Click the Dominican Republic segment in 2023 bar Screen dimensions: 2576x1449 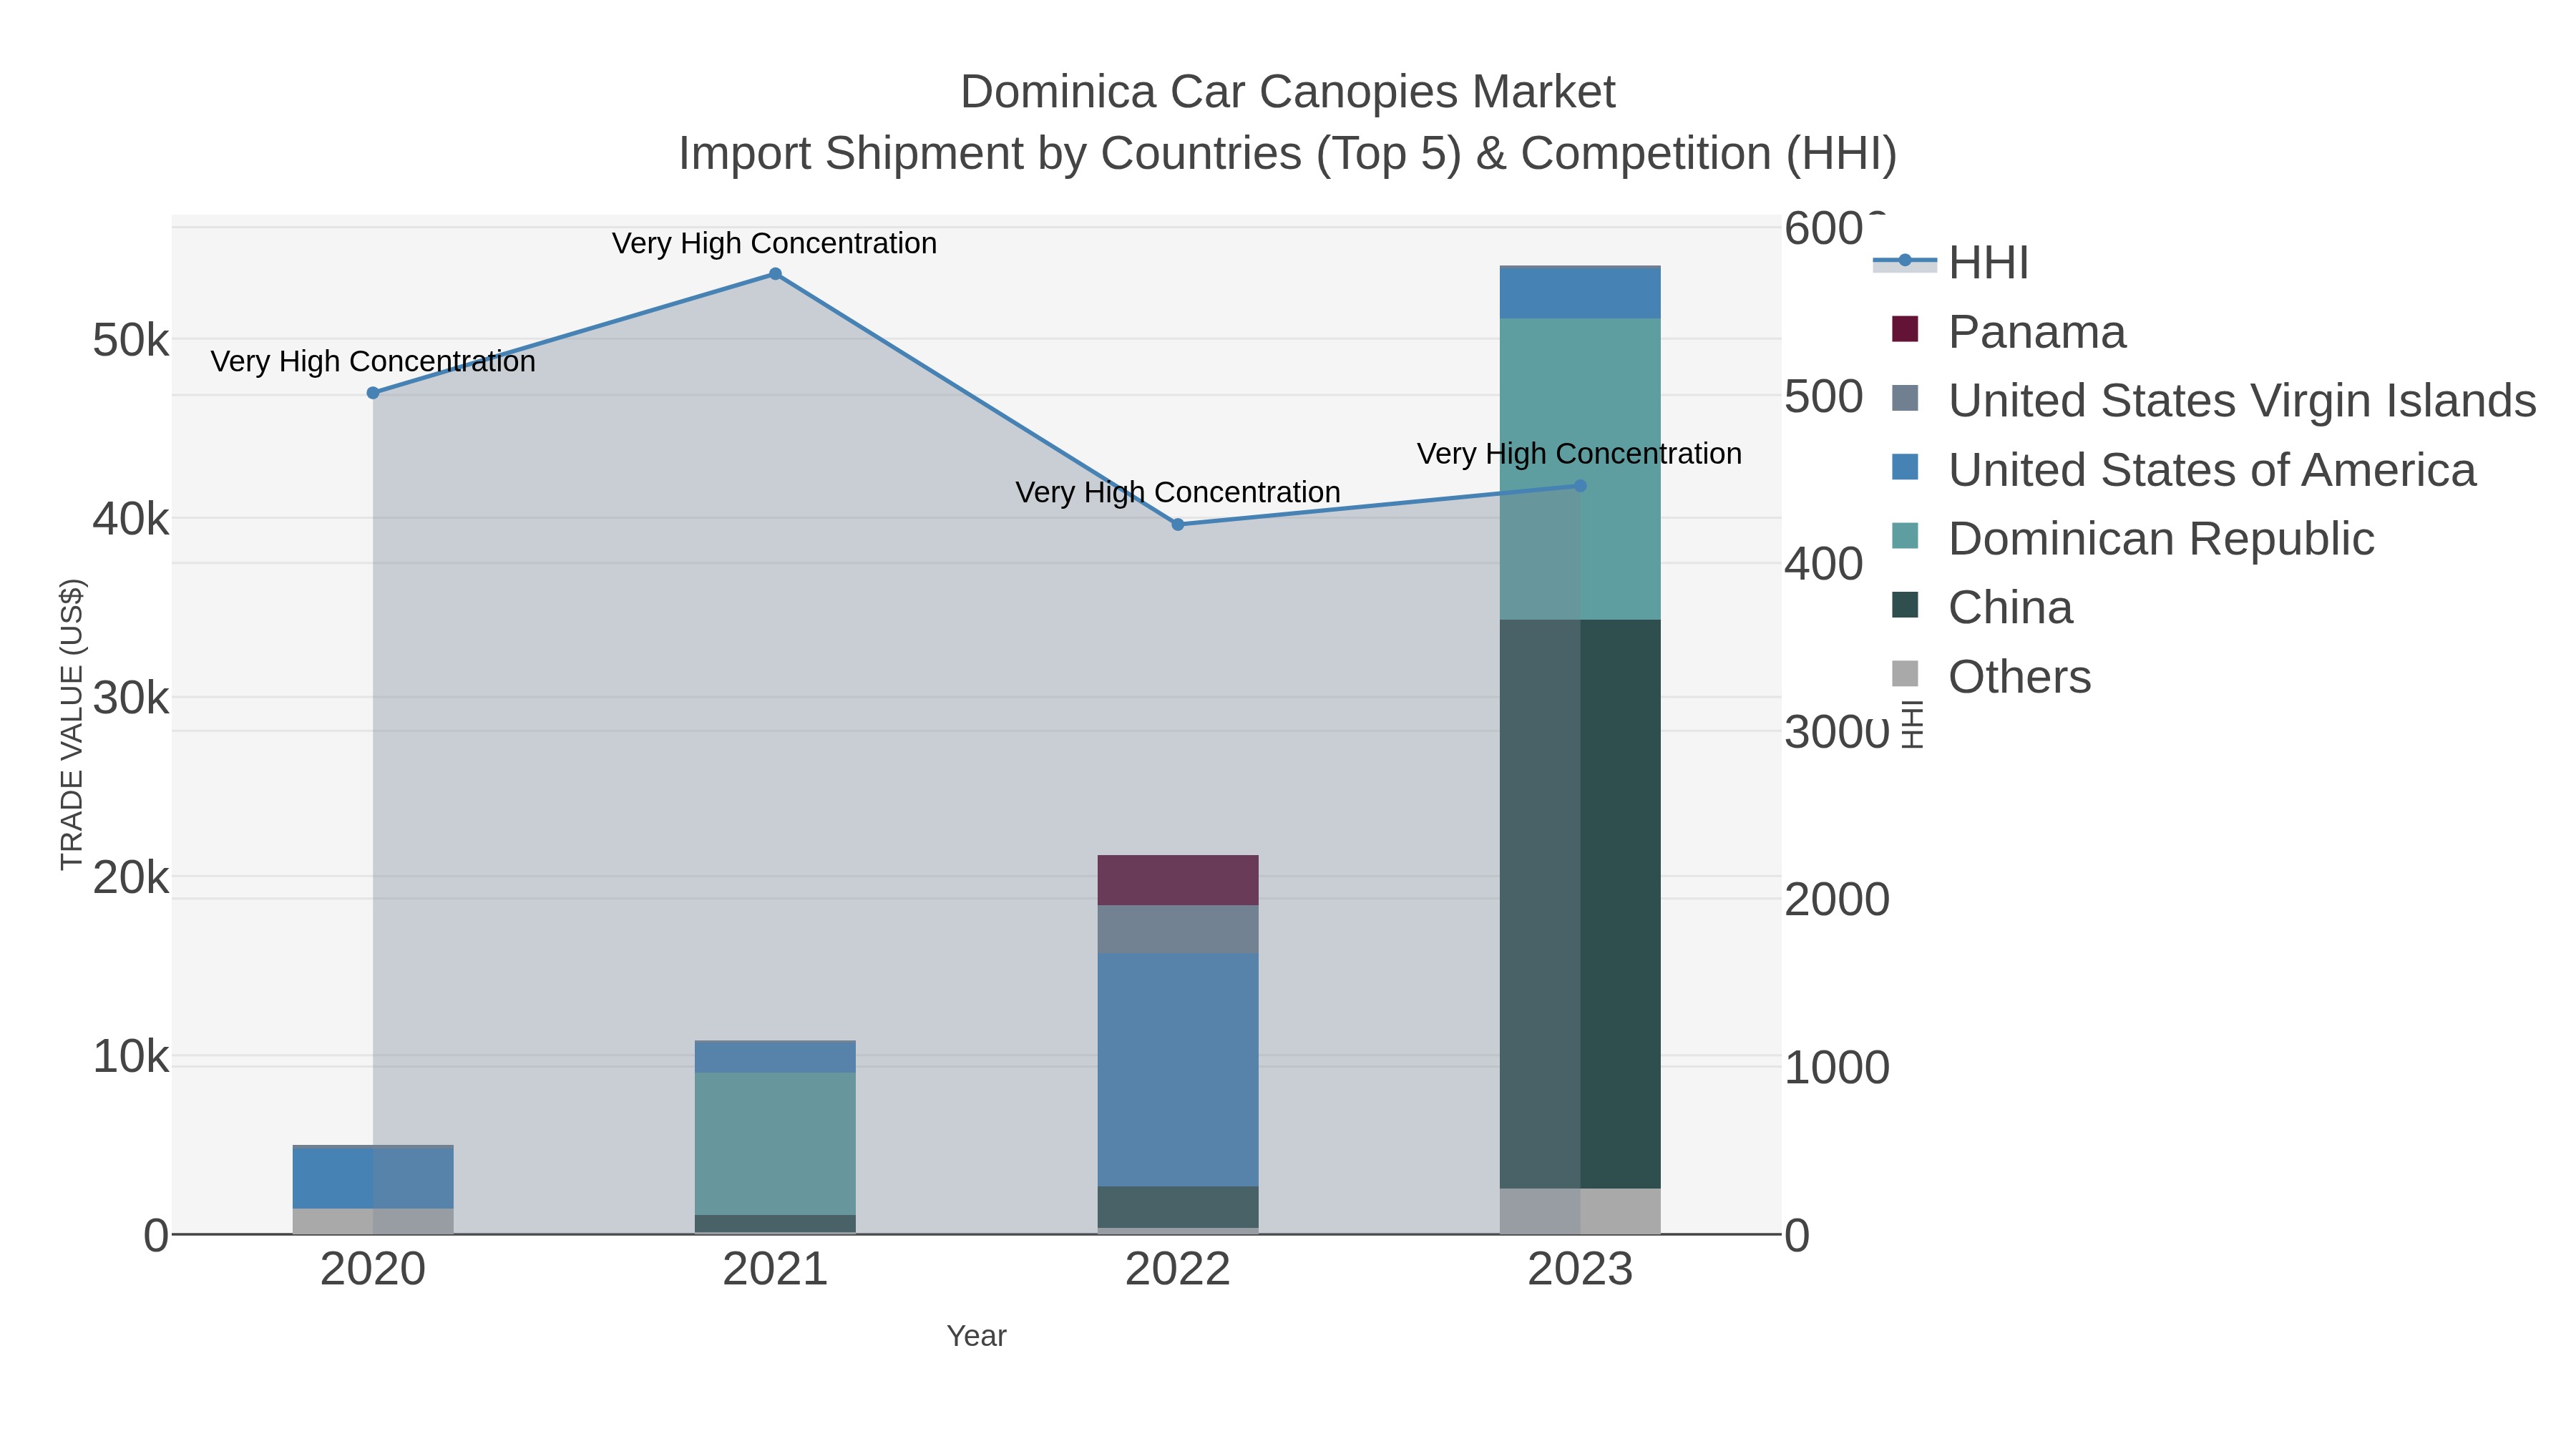(1580, 469)
